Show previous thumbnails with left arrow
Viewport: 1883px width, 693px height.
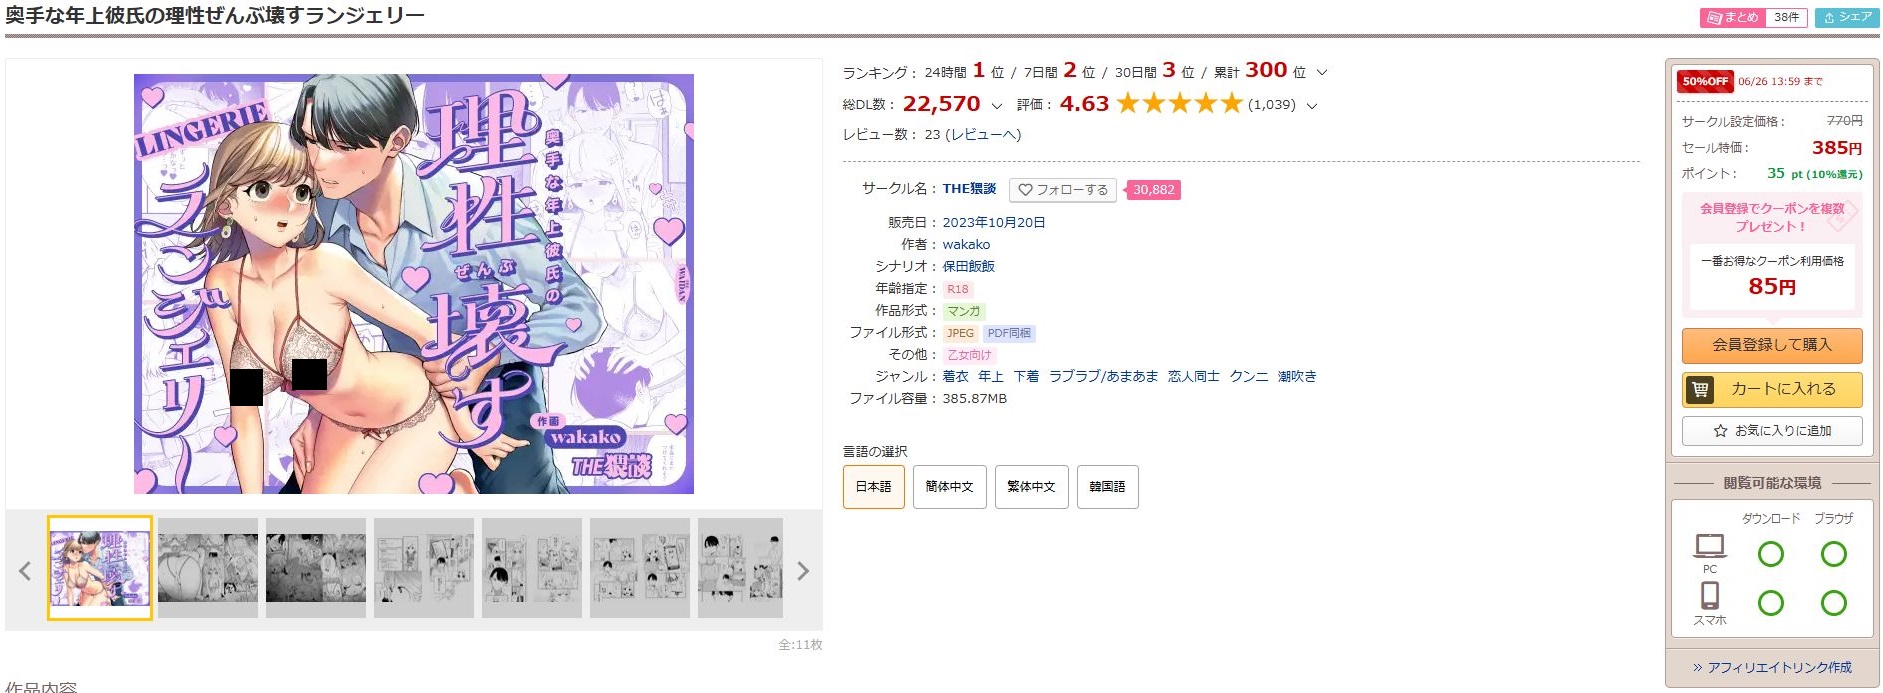point(25,571)
